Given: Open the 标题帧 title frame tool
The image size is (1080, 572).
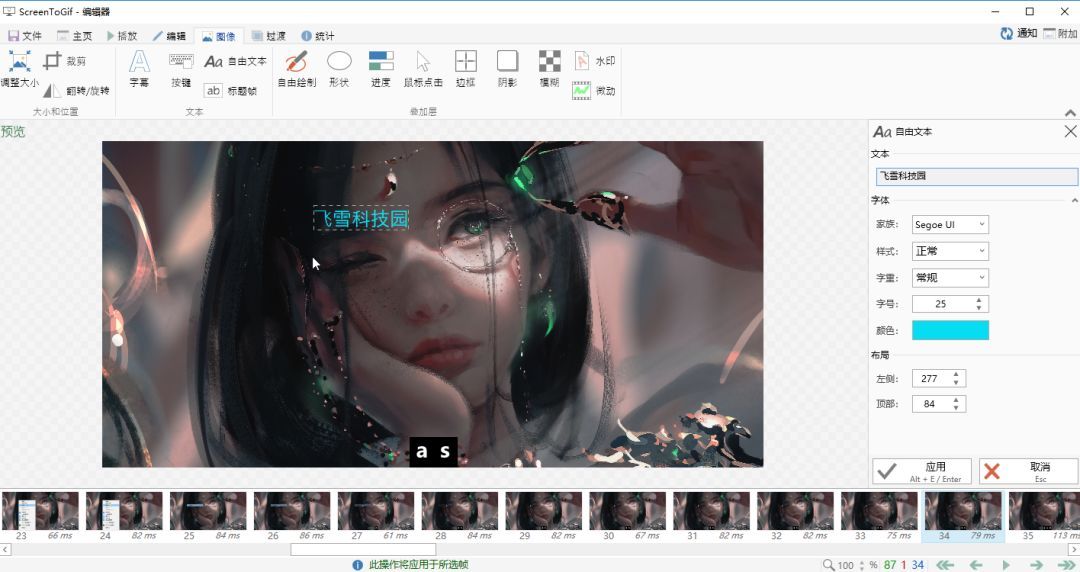Looking at the screenshot, I should tap(231, 90).
